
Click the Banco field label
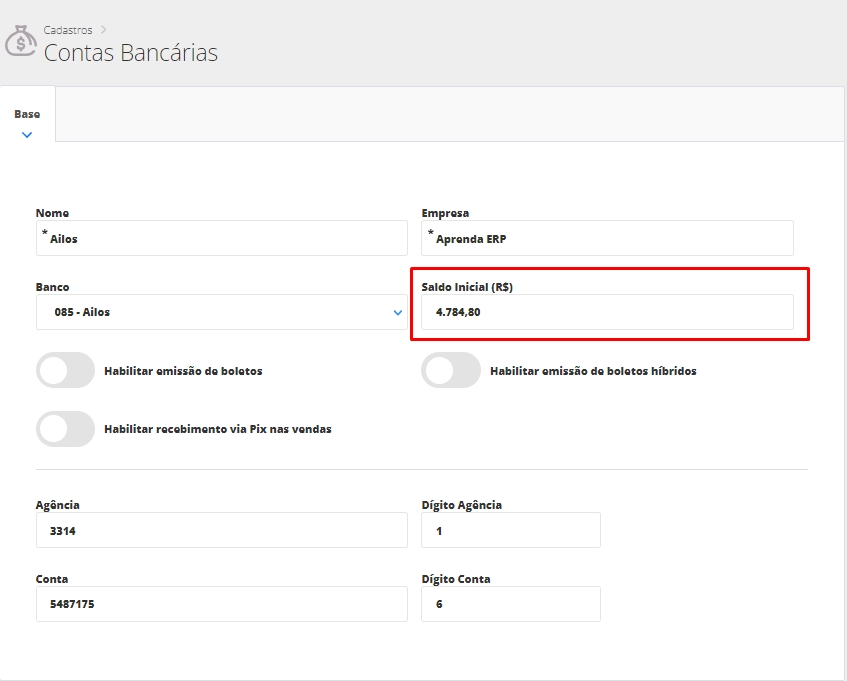[53, 287]
